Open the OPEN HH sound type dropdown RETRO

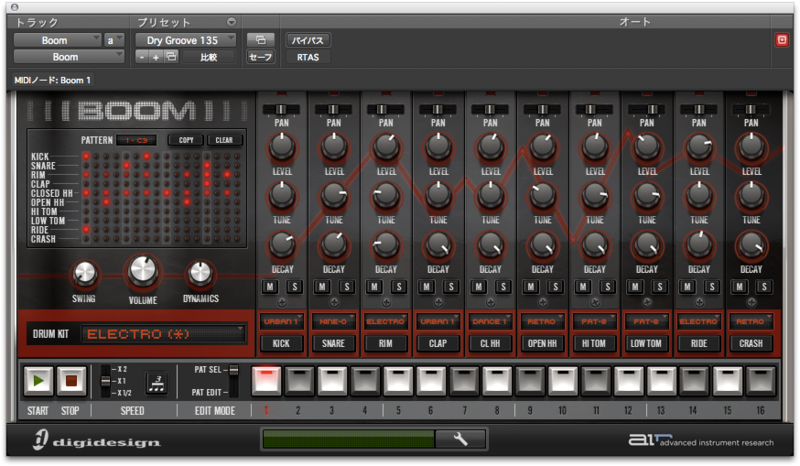click(542, 321)
